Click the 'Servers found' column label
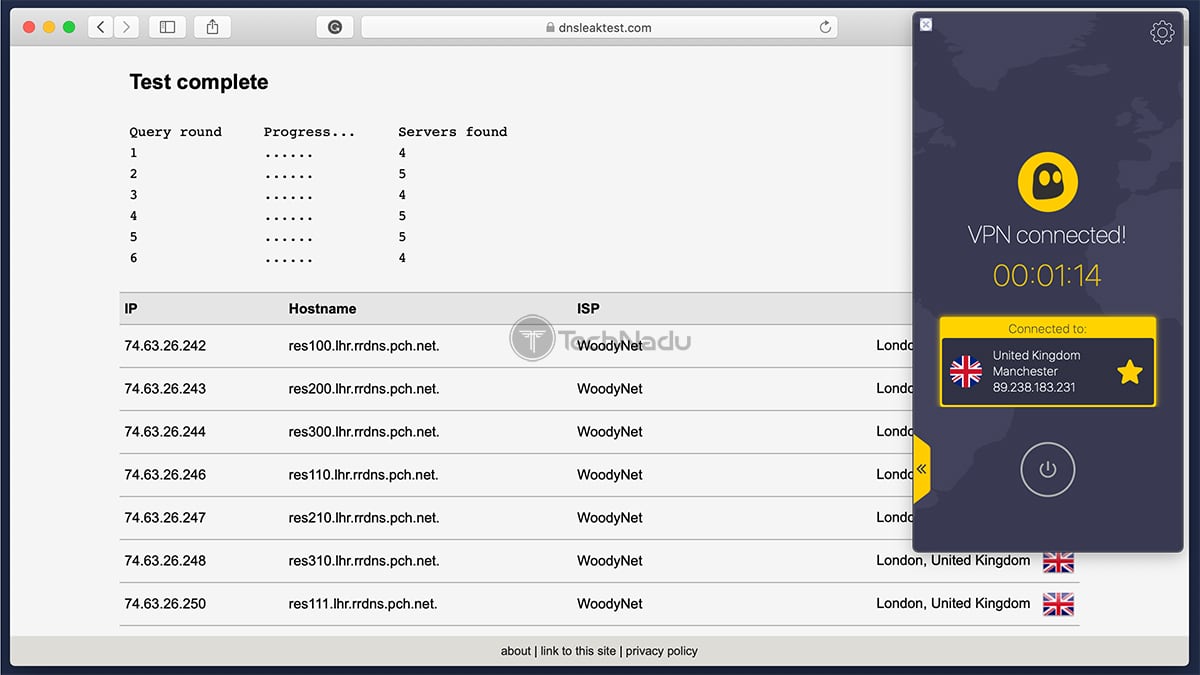The width and height of the screenshot is (1200, 675). click(452, 132)
